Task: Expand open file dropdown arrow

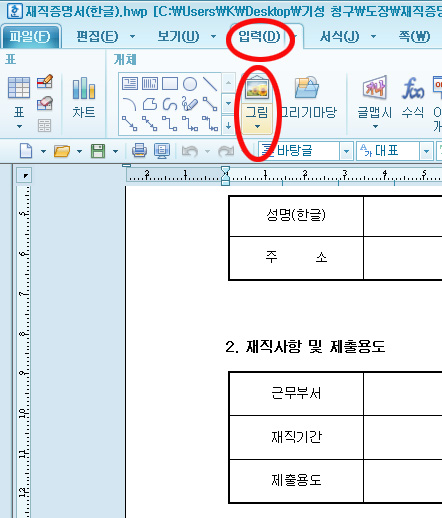Action: click(x=79, y=151)
